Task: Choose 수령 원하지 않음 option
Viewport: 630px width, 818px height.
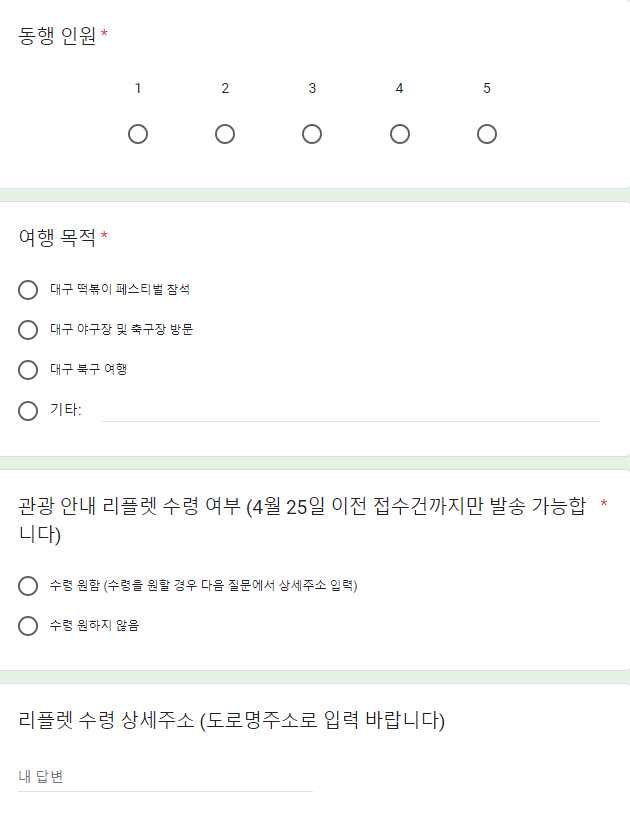Action: click(27, 626)
